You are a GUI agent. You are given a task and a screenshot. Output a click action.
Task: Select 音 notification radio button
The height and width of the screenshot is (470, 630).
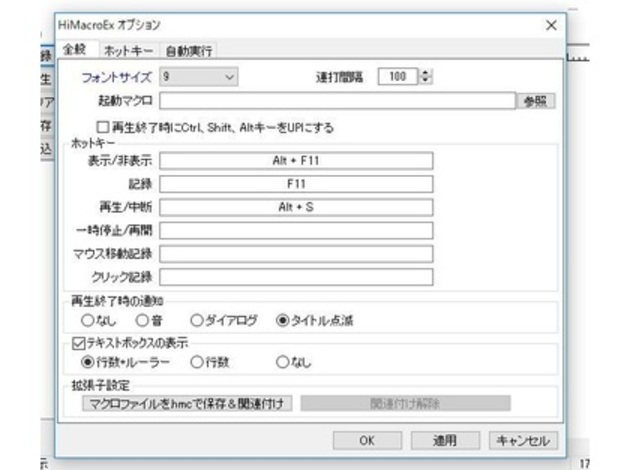pyautogui.click(x=142, y=320)
